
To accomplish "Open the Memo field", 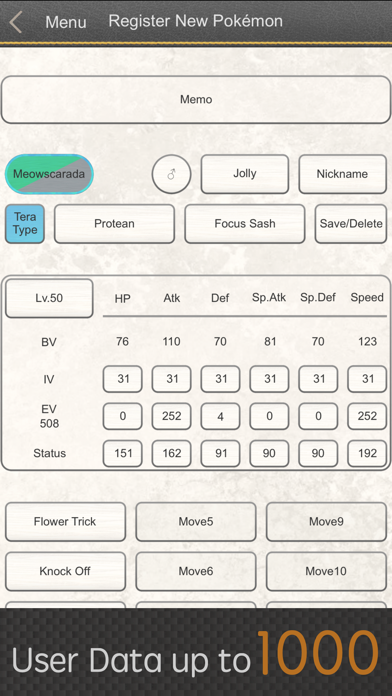I will (196, 99).
